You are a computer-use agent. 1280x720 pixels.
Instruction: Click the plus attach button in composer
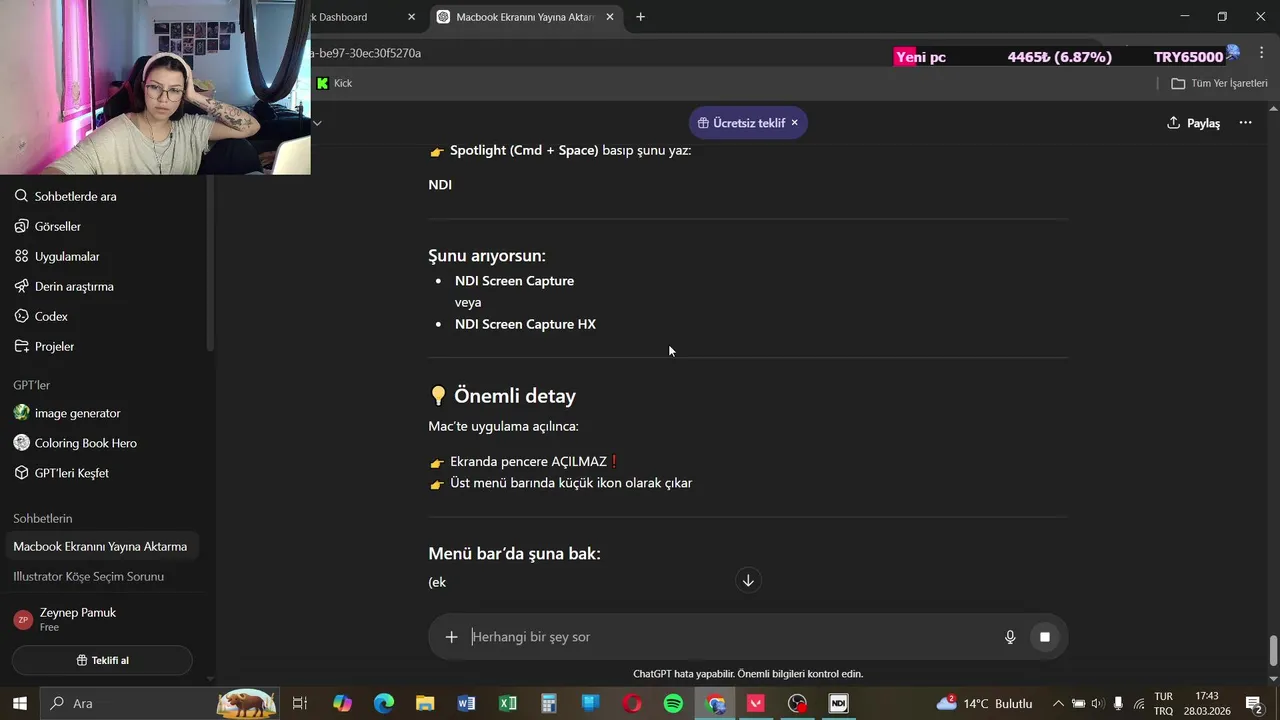click(451, 637)
